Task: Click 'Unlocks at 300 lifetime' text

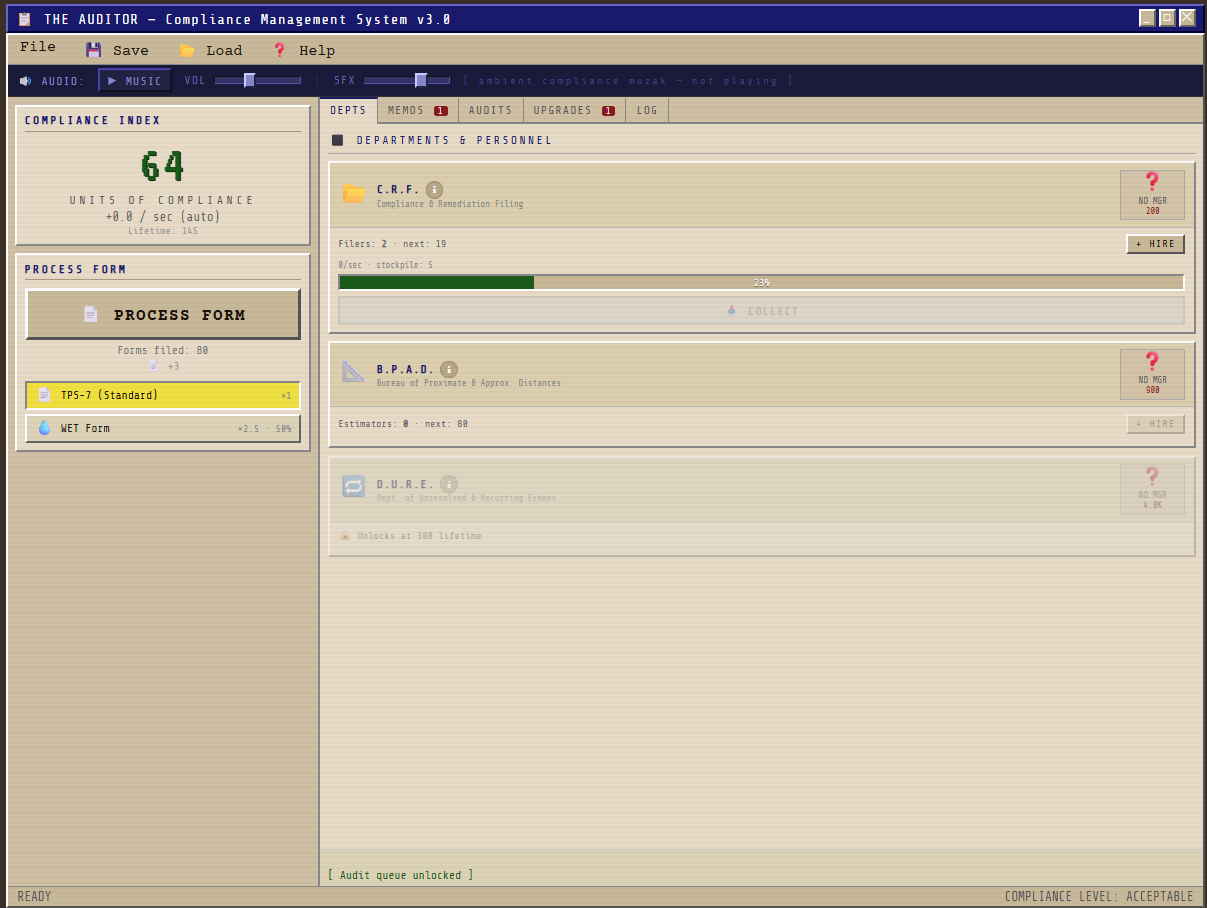Action: pyautogui.click(x=419, y=536)
